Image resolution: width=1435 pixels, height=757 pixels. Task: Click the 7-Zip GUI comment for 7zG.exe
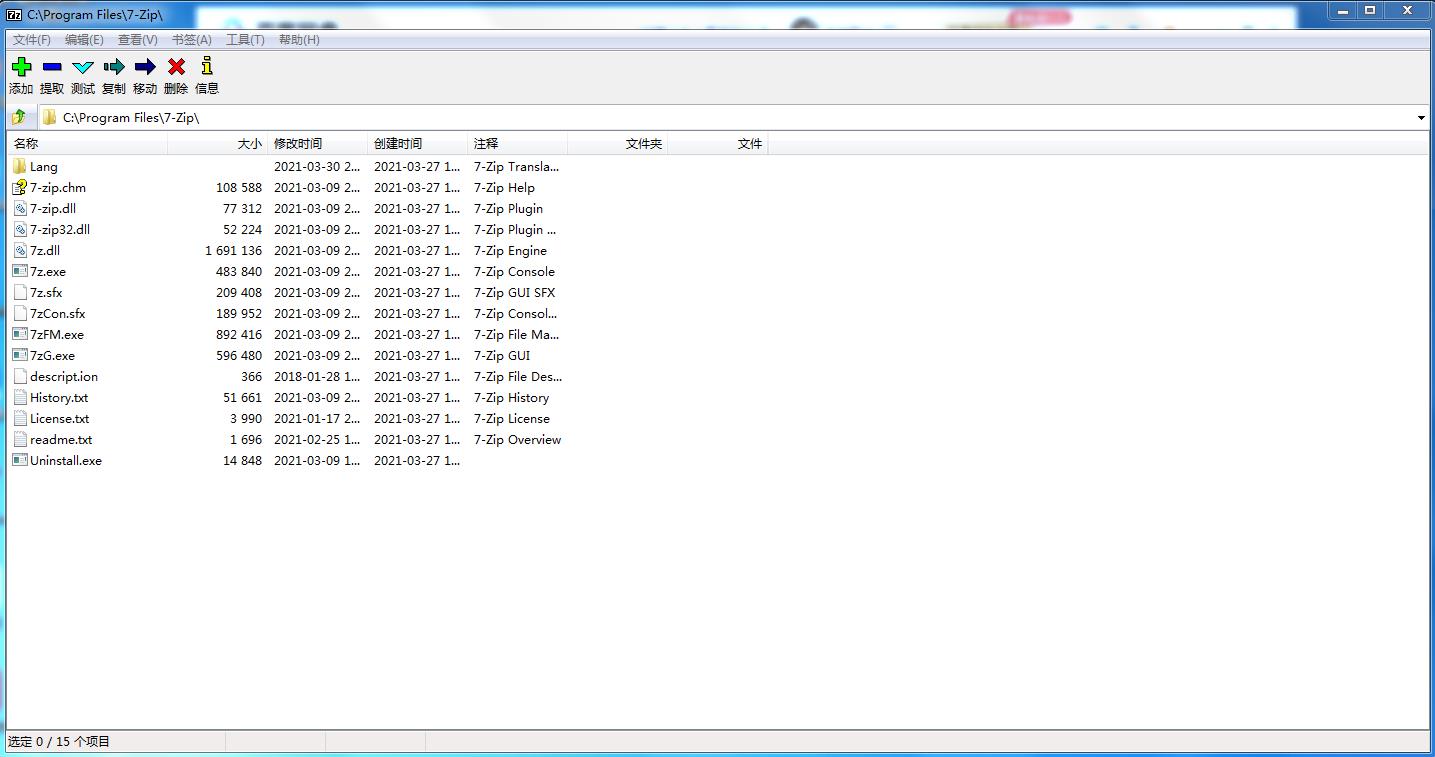point(501,356)
